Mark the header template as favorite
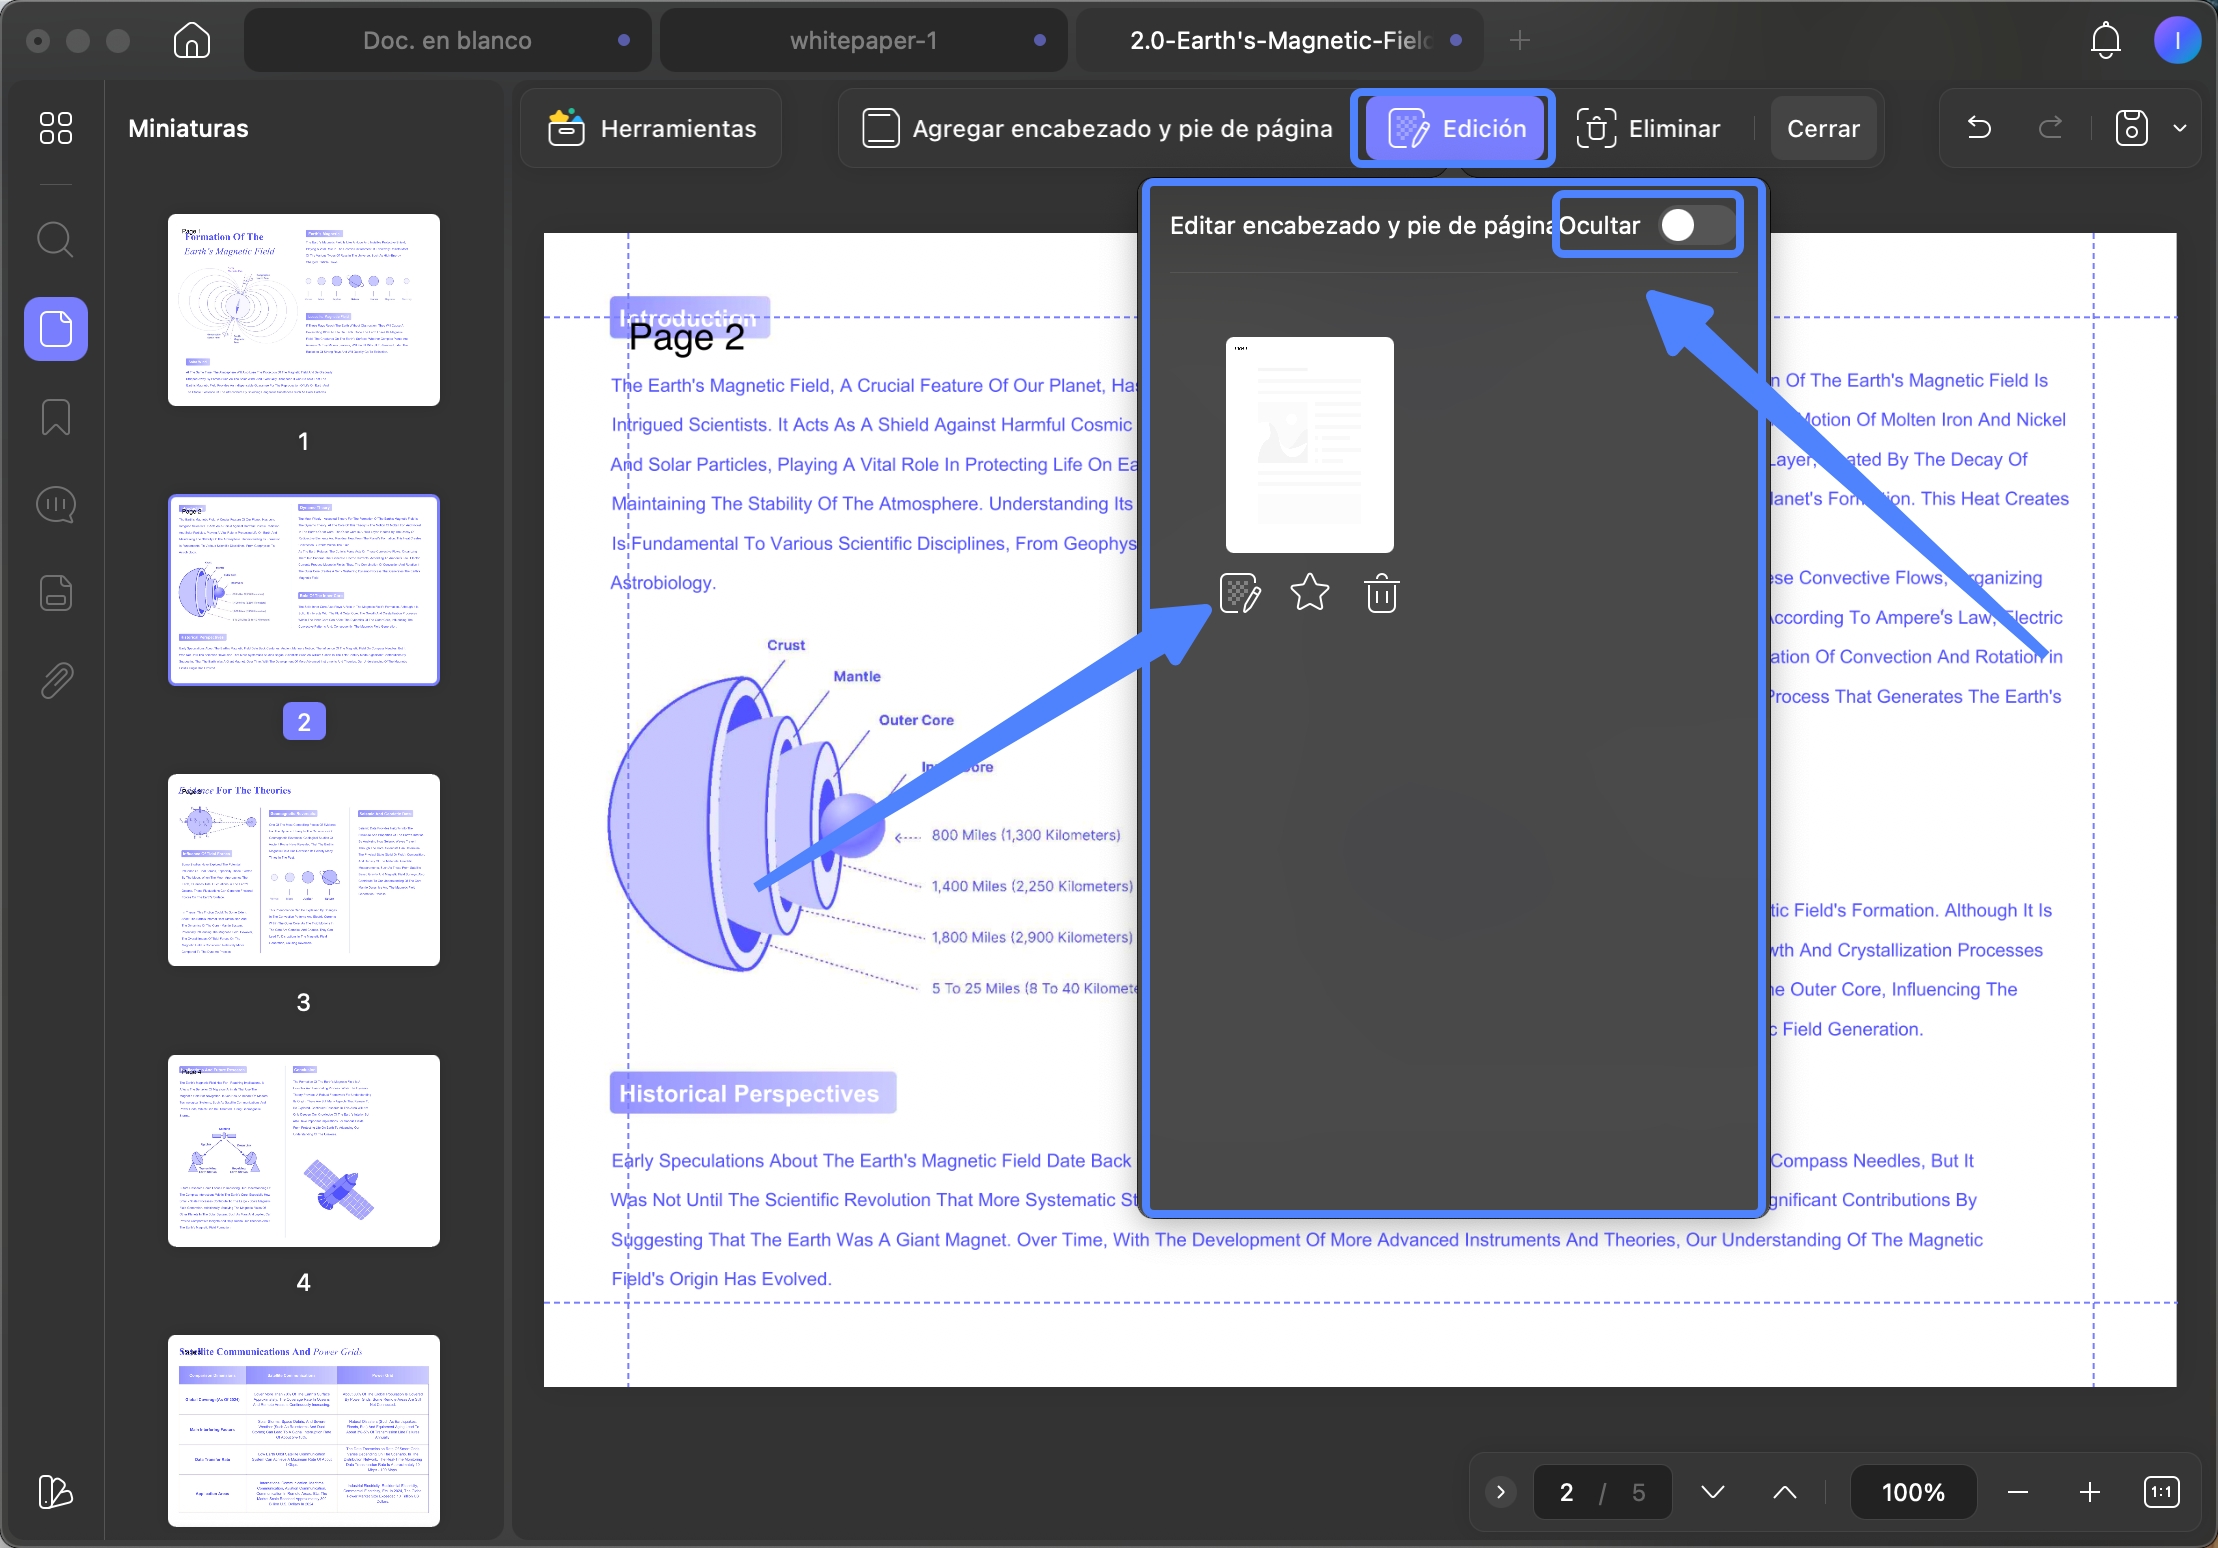 pos(1310,593)
